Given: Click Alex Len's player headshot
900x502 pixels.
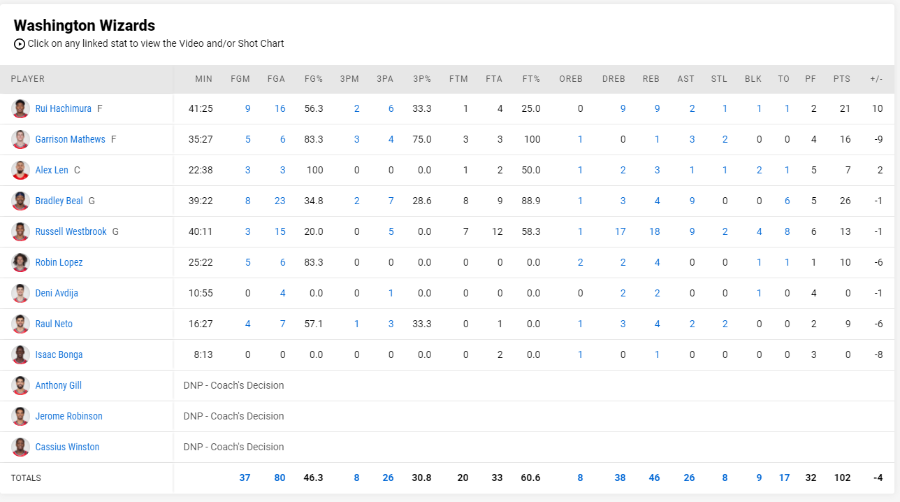Looking at the screenshot, I should point(21,170).
